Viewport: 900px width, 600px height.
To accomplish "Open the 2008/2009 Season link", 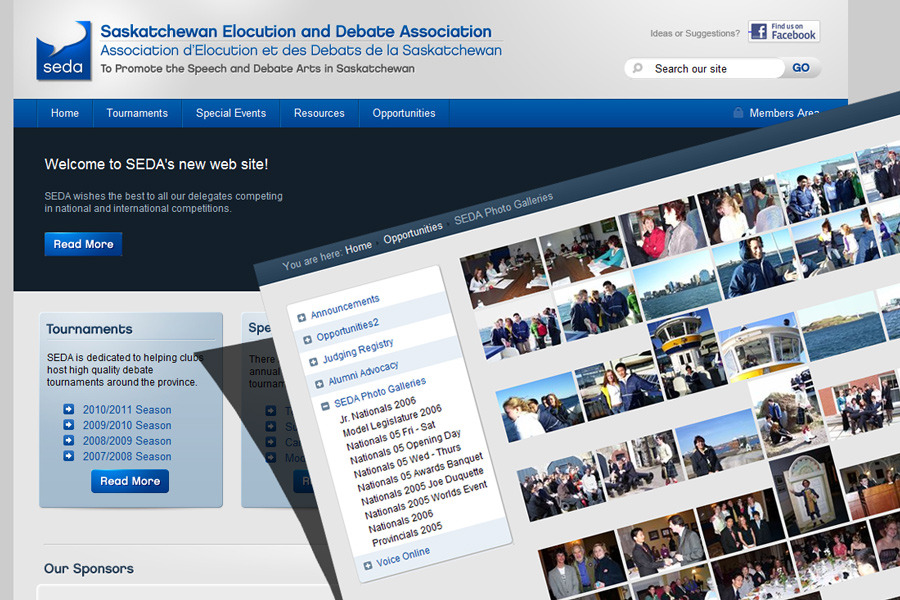I will (127, 441).
